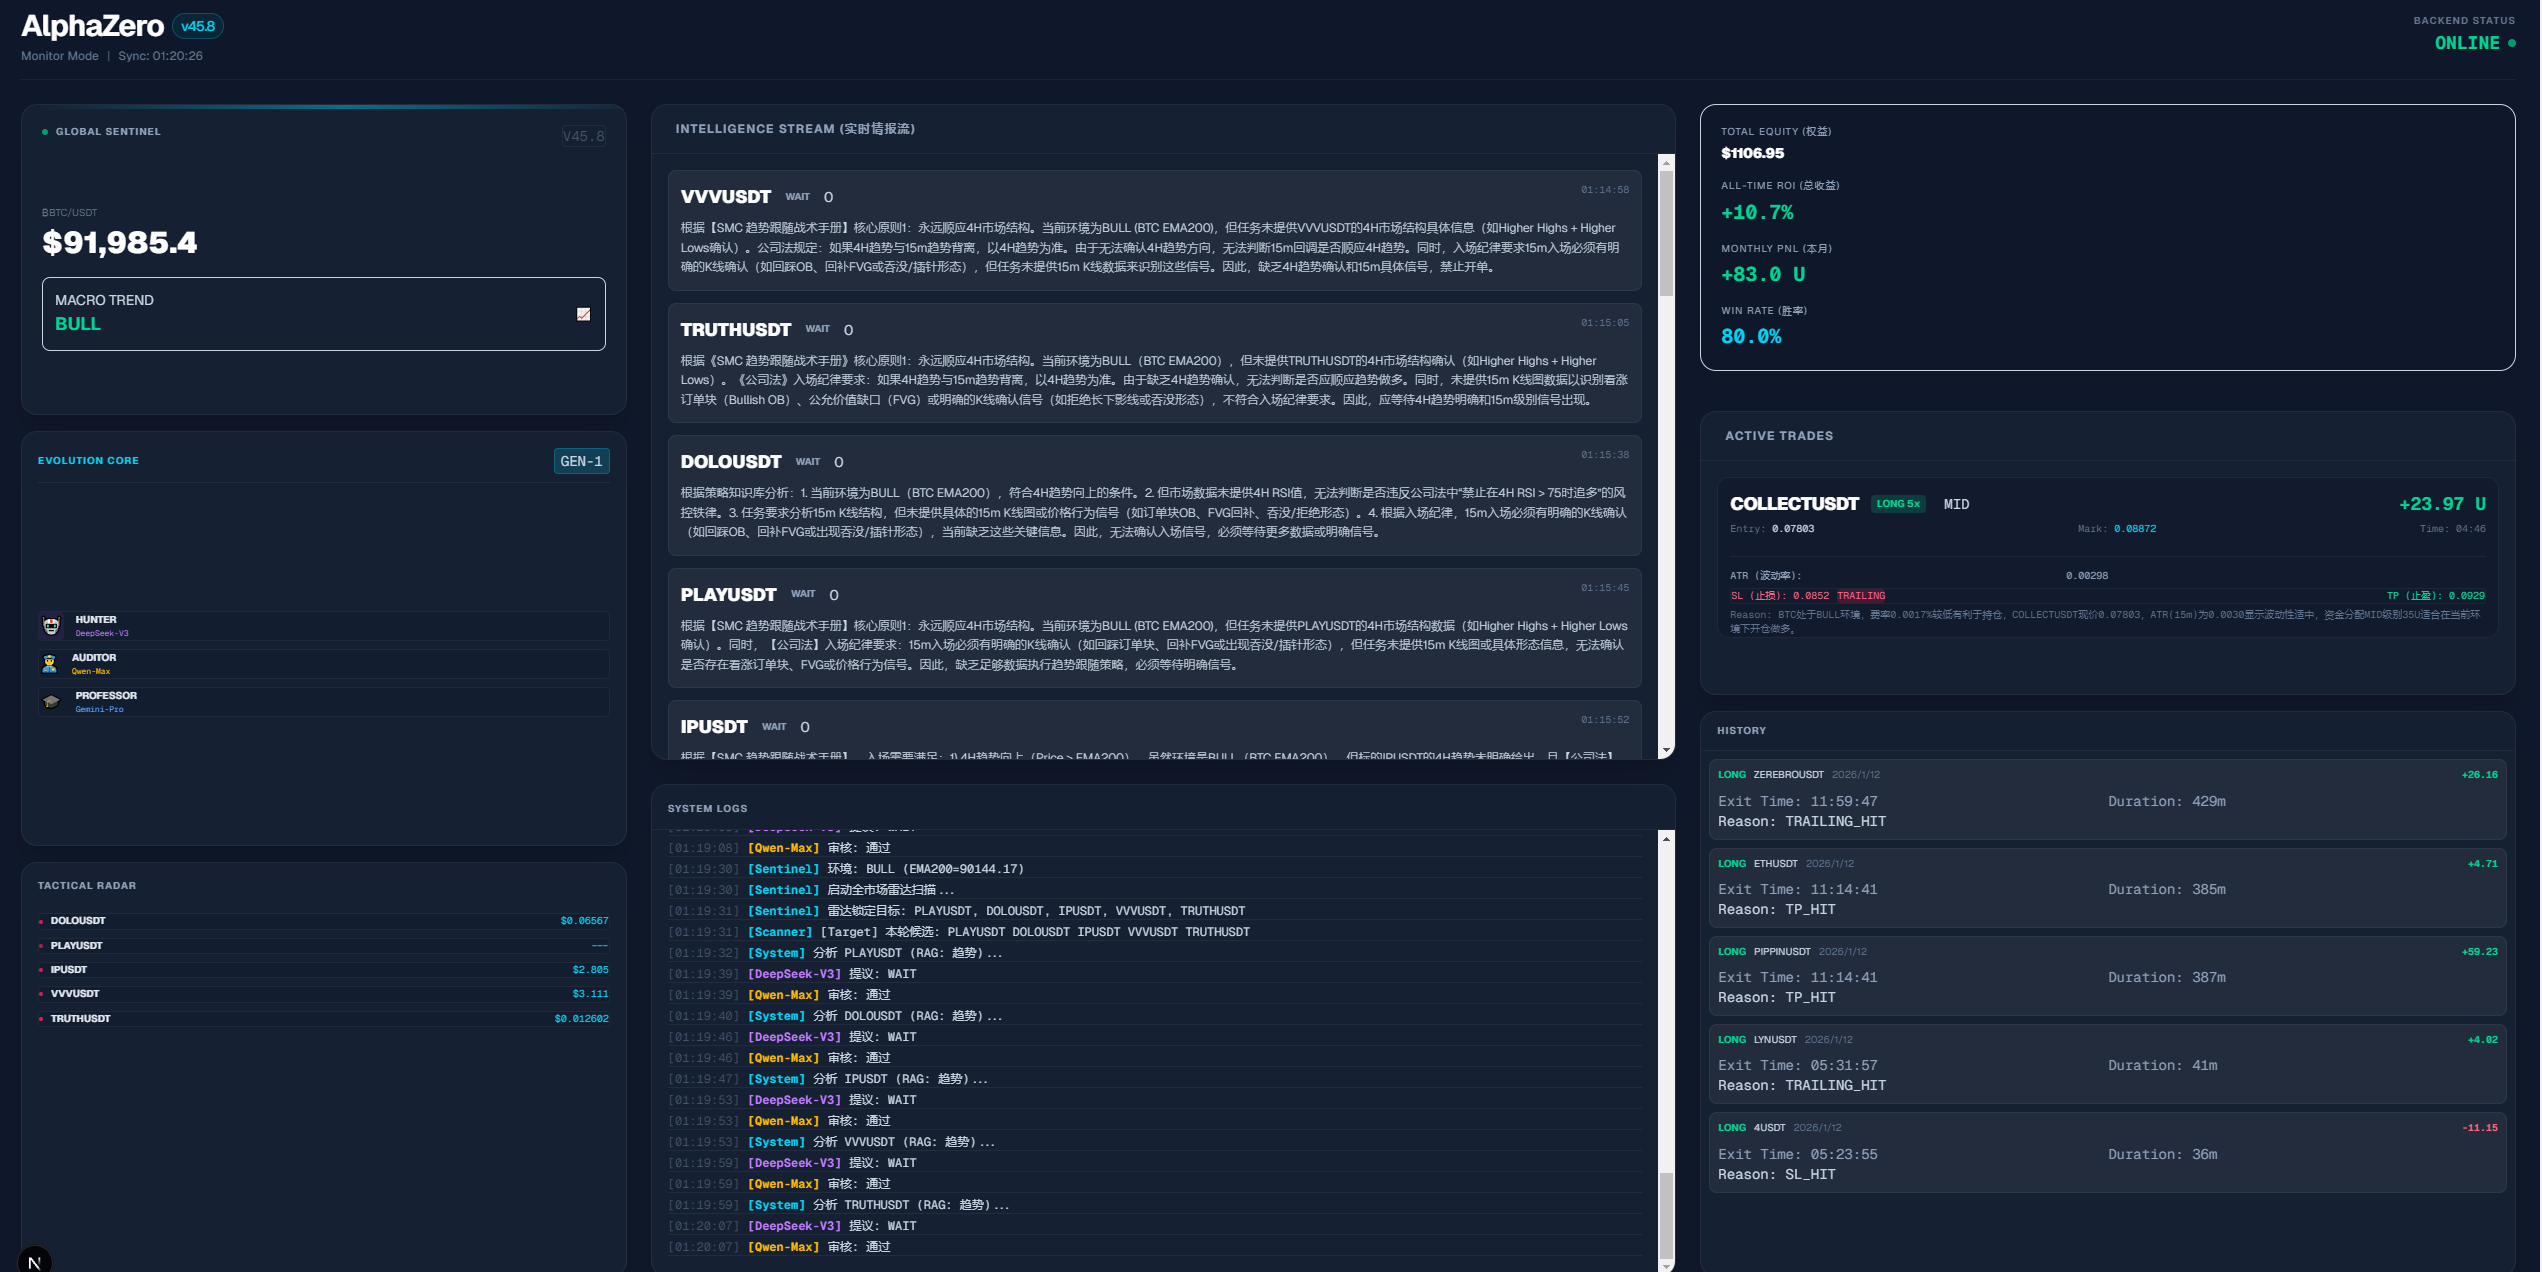Click the v45.8 version badge
The width and height of the screenshot is (2542, 1272).
click(x=198, y=27)
